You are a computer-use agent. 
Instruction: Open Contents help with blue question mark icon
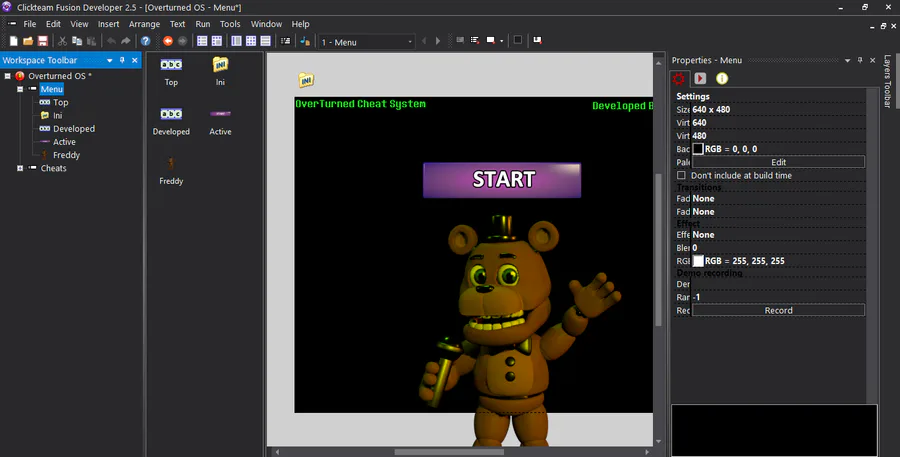146,41
